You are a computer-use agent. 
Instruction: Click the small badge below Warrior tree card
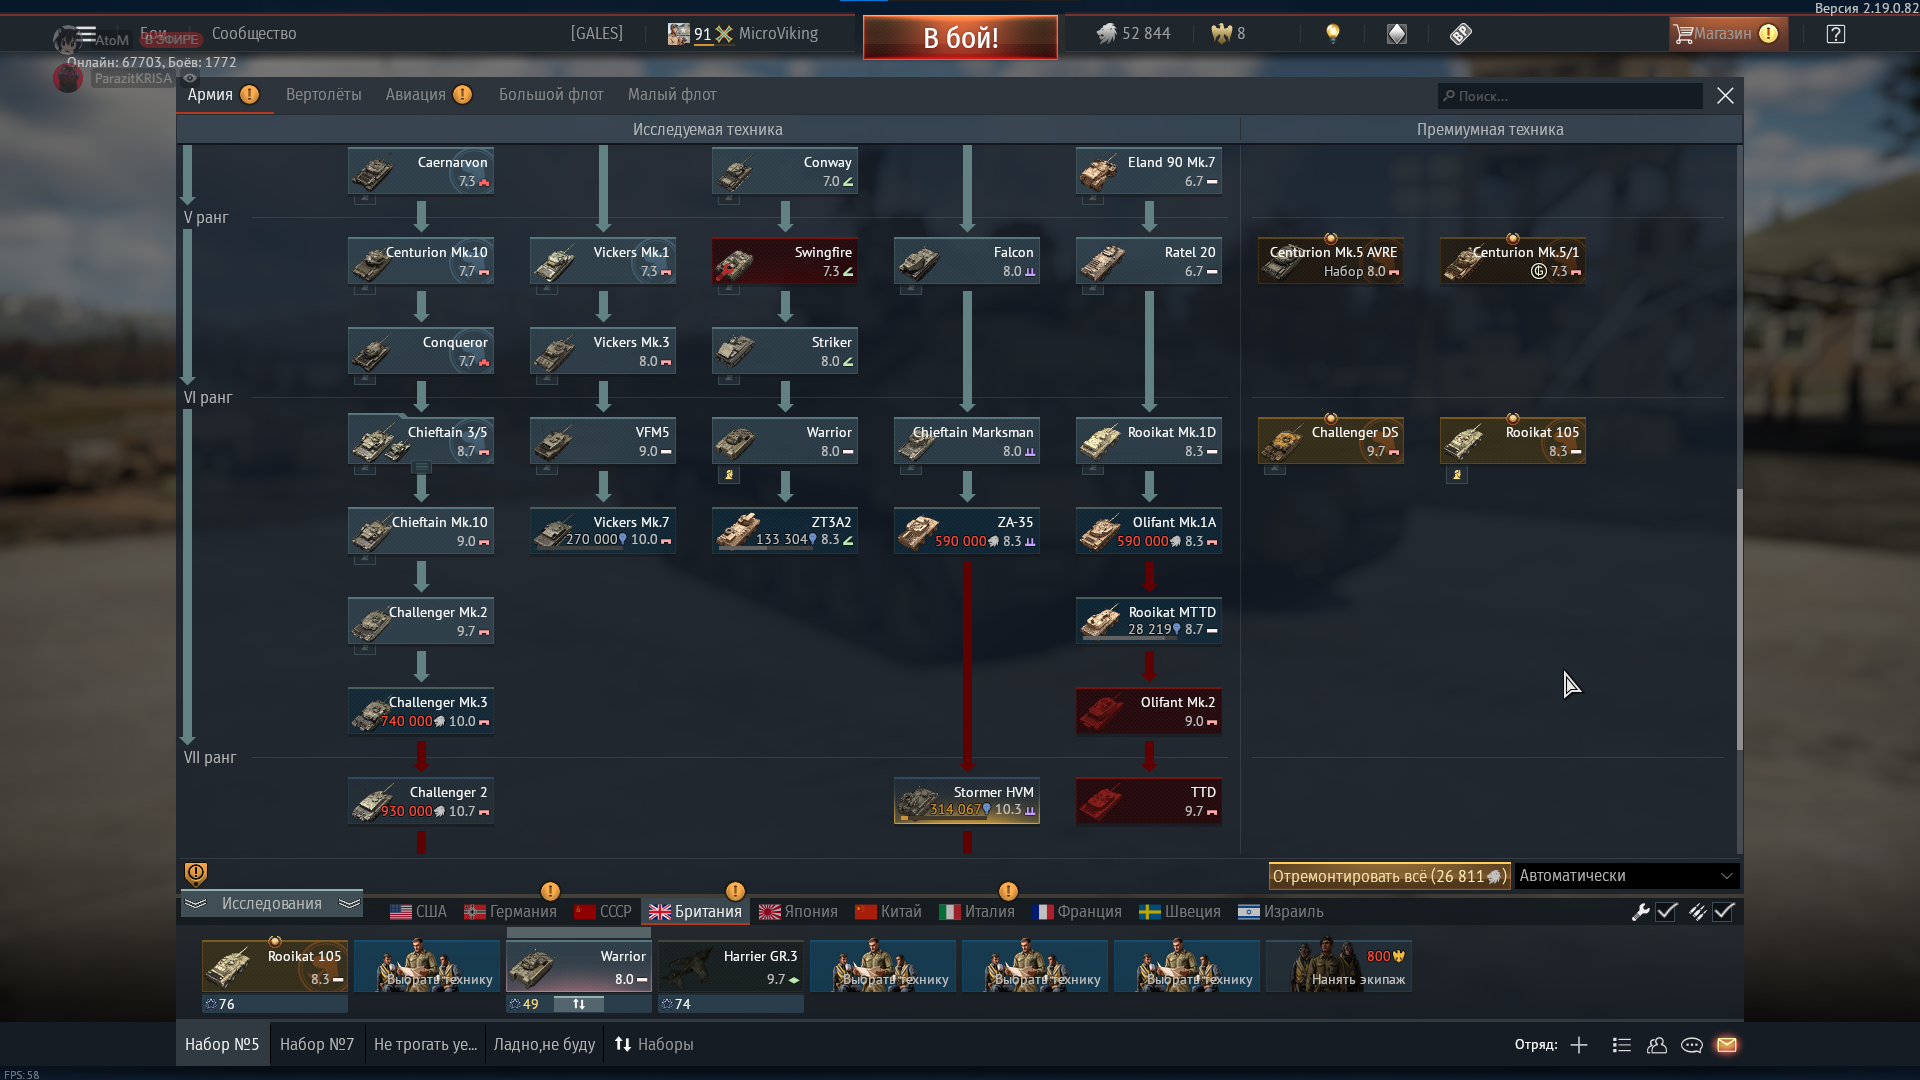(730, 475)
